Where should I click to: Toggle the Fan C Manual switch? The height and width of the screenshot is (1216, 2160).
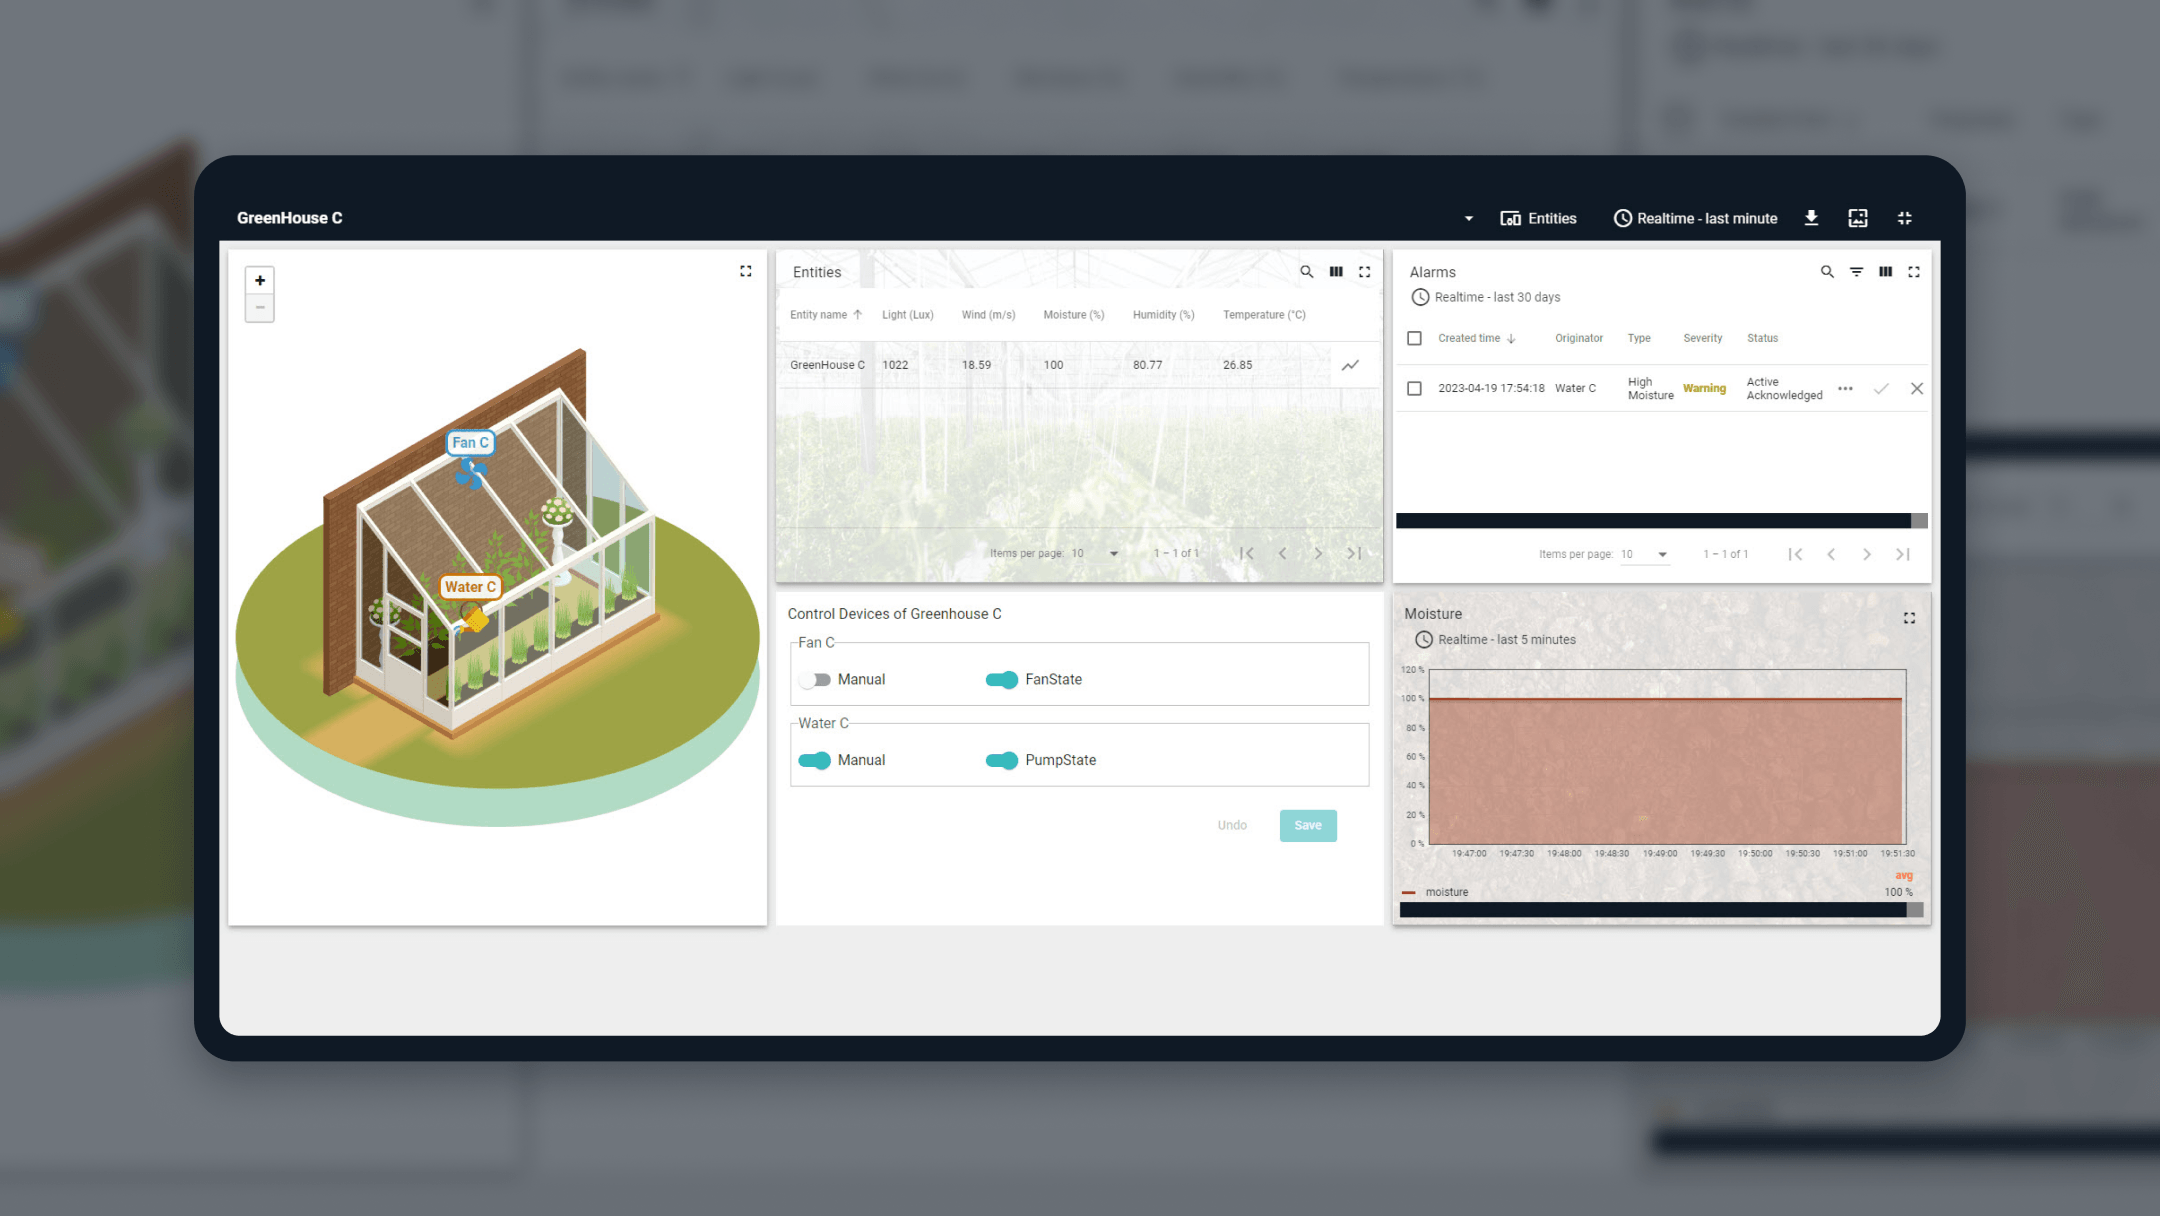pos(816,680)
